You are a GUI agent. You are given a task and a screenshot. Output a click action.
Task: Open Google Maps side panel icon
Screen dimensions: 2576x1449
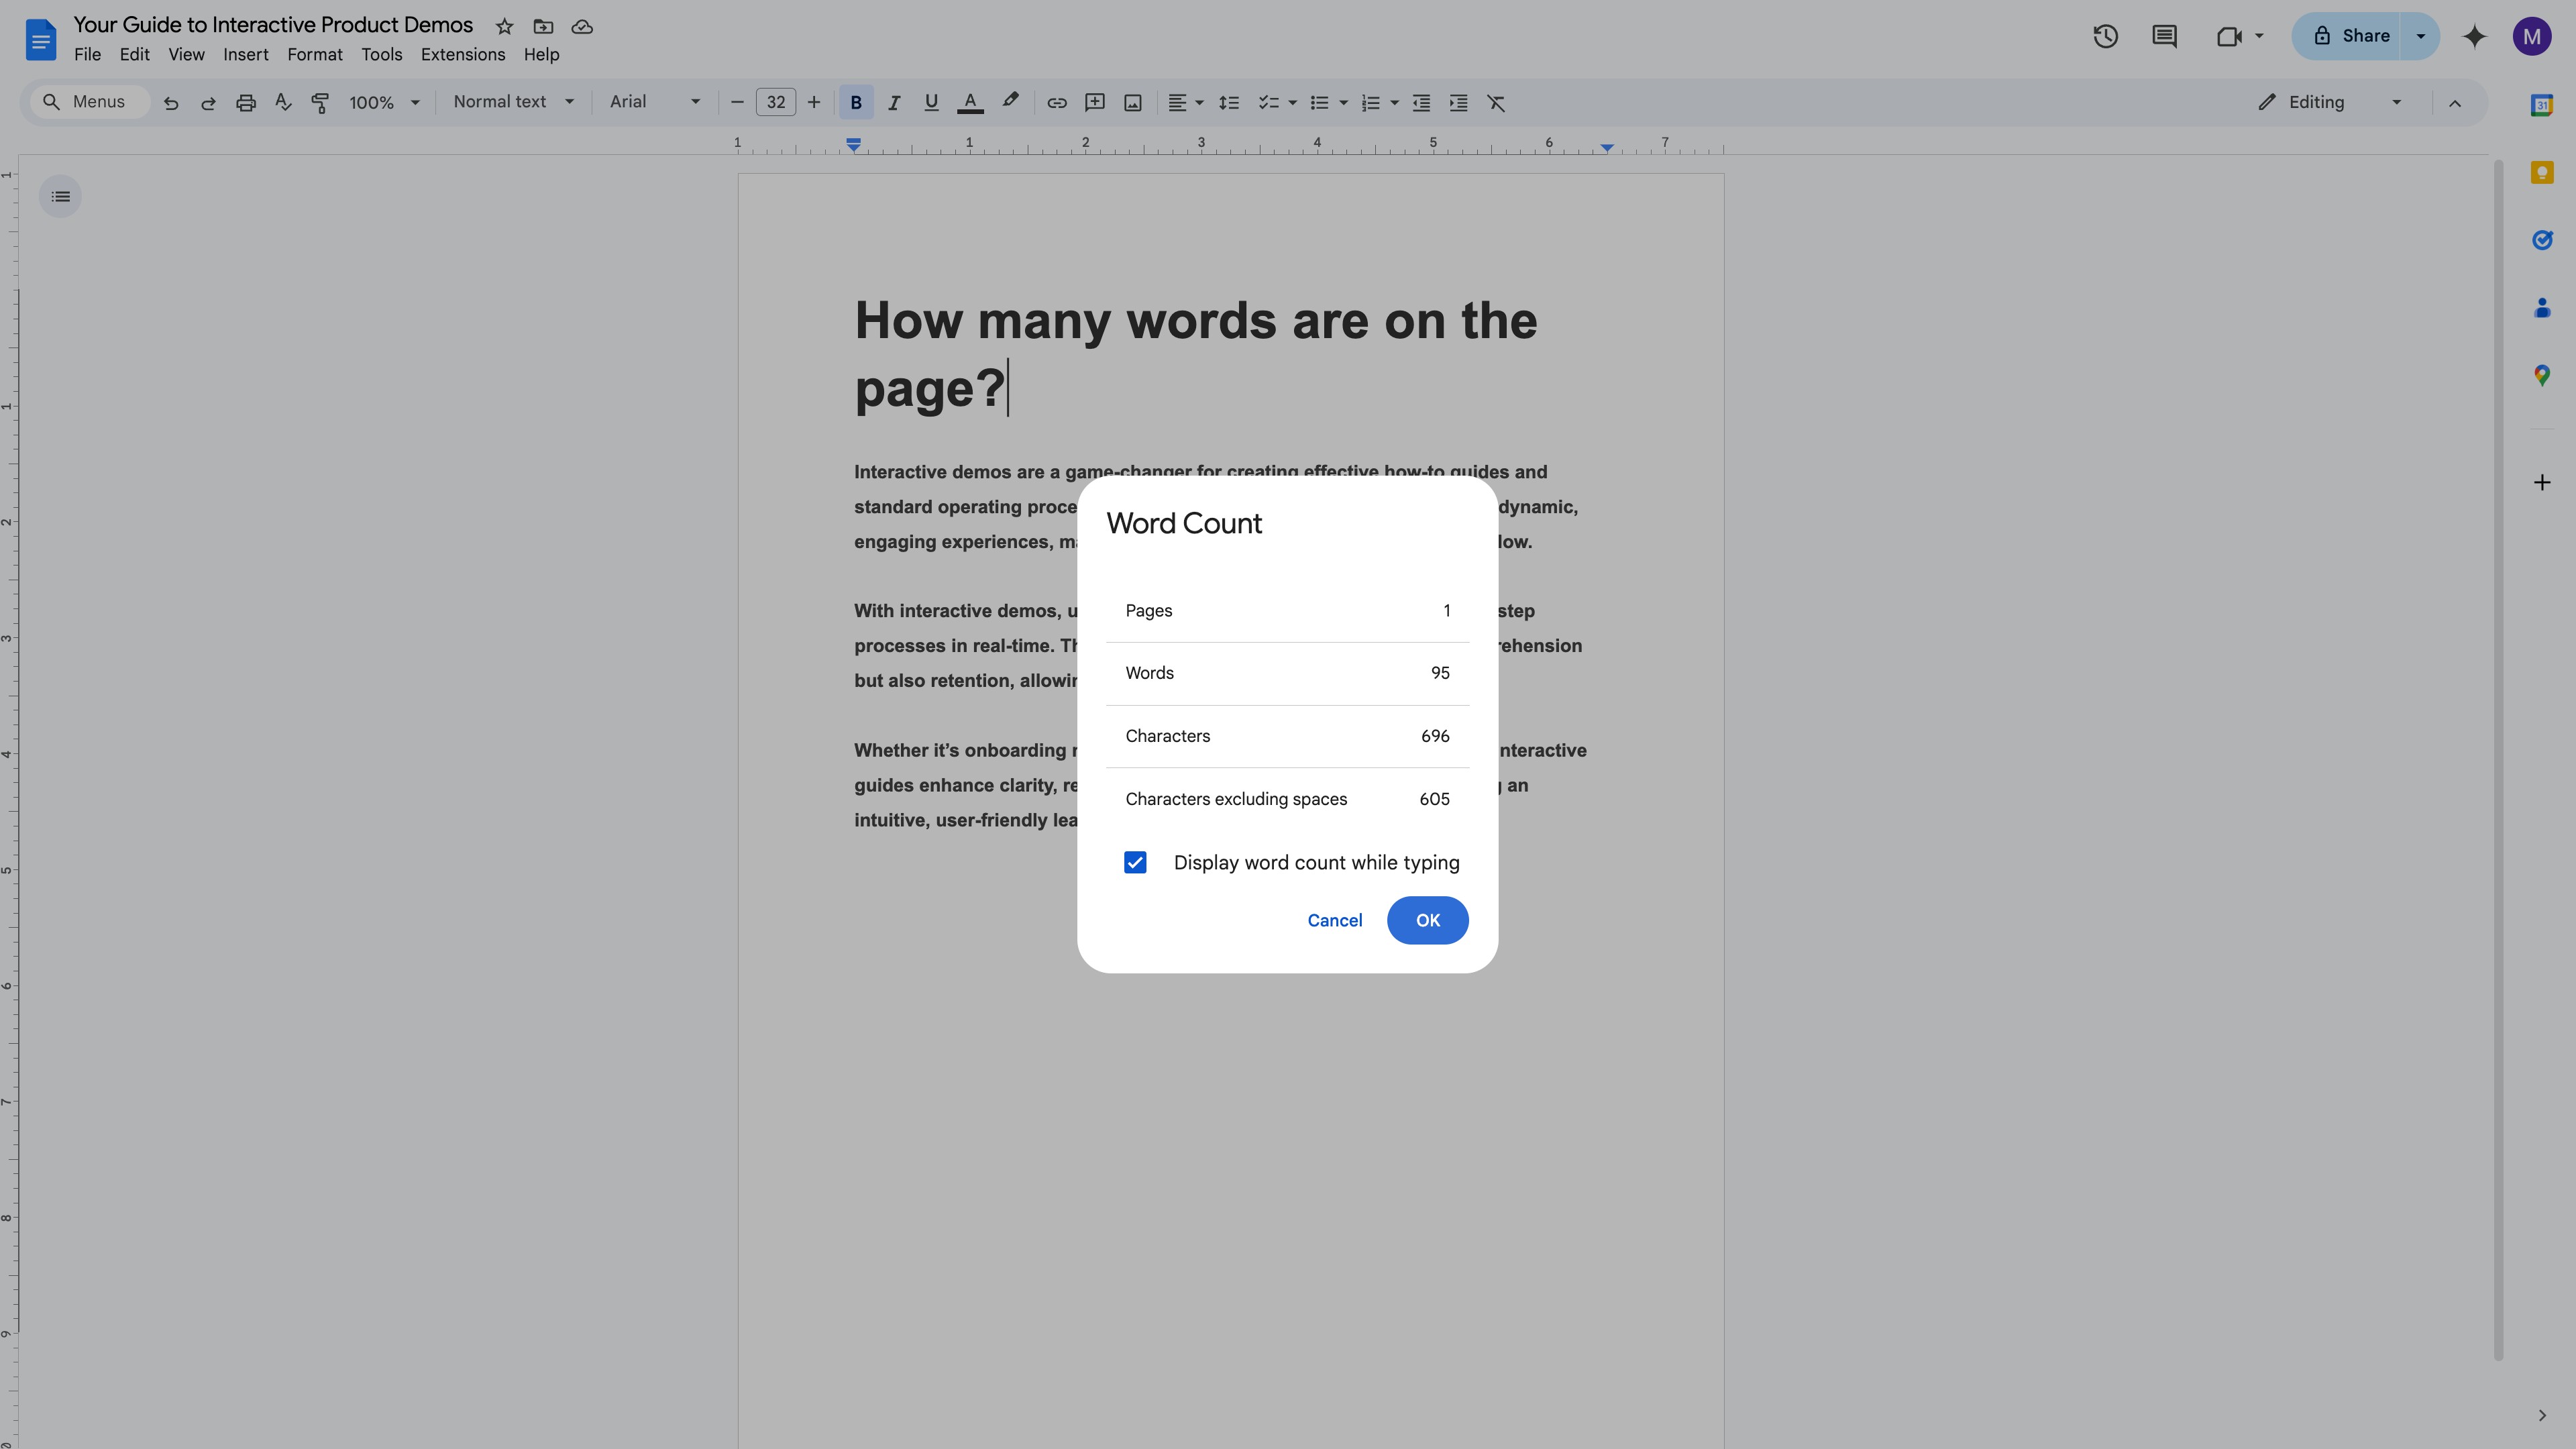pos(2542,376)
